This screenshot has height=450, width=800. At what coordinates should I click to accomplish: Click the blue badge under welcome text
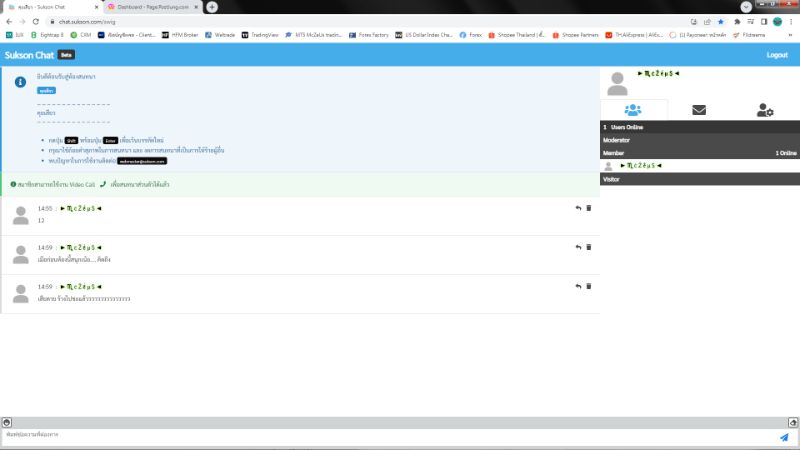click(x=46, y=90)
